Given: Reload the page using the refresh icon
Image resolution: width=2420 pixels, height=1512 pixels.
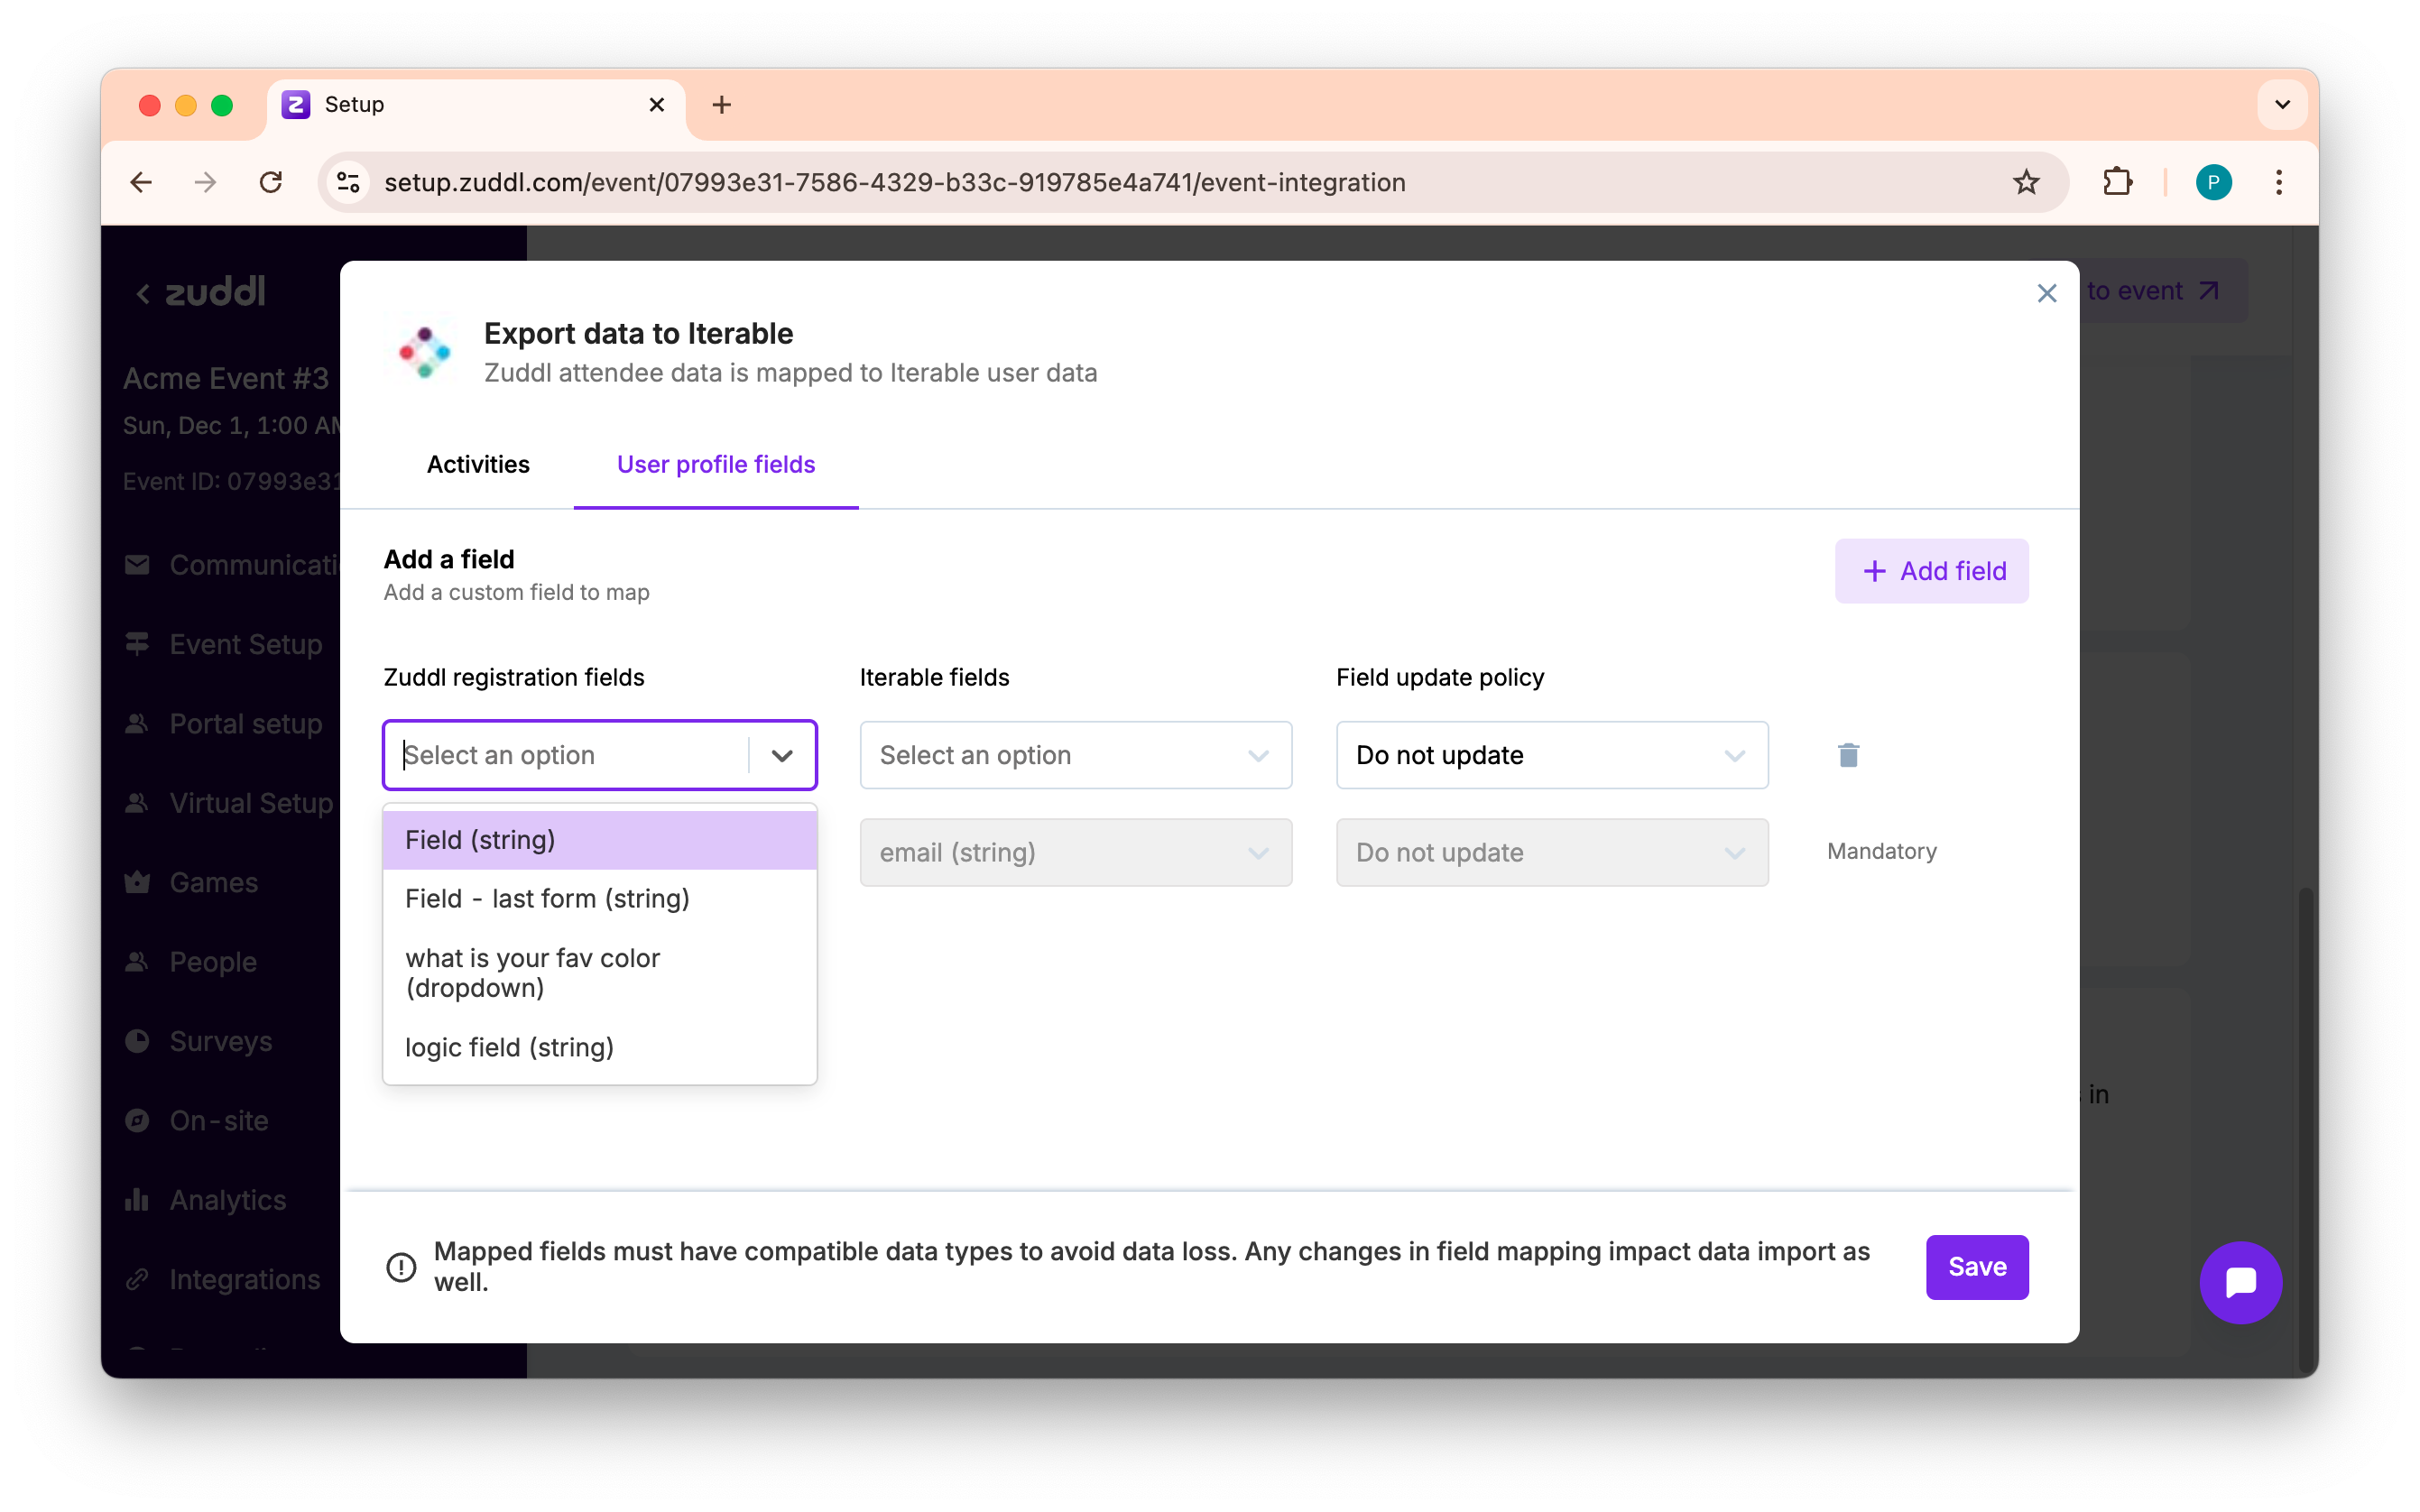Looking at the screenshot, I should pyautogui.click(x=271, y=182).
